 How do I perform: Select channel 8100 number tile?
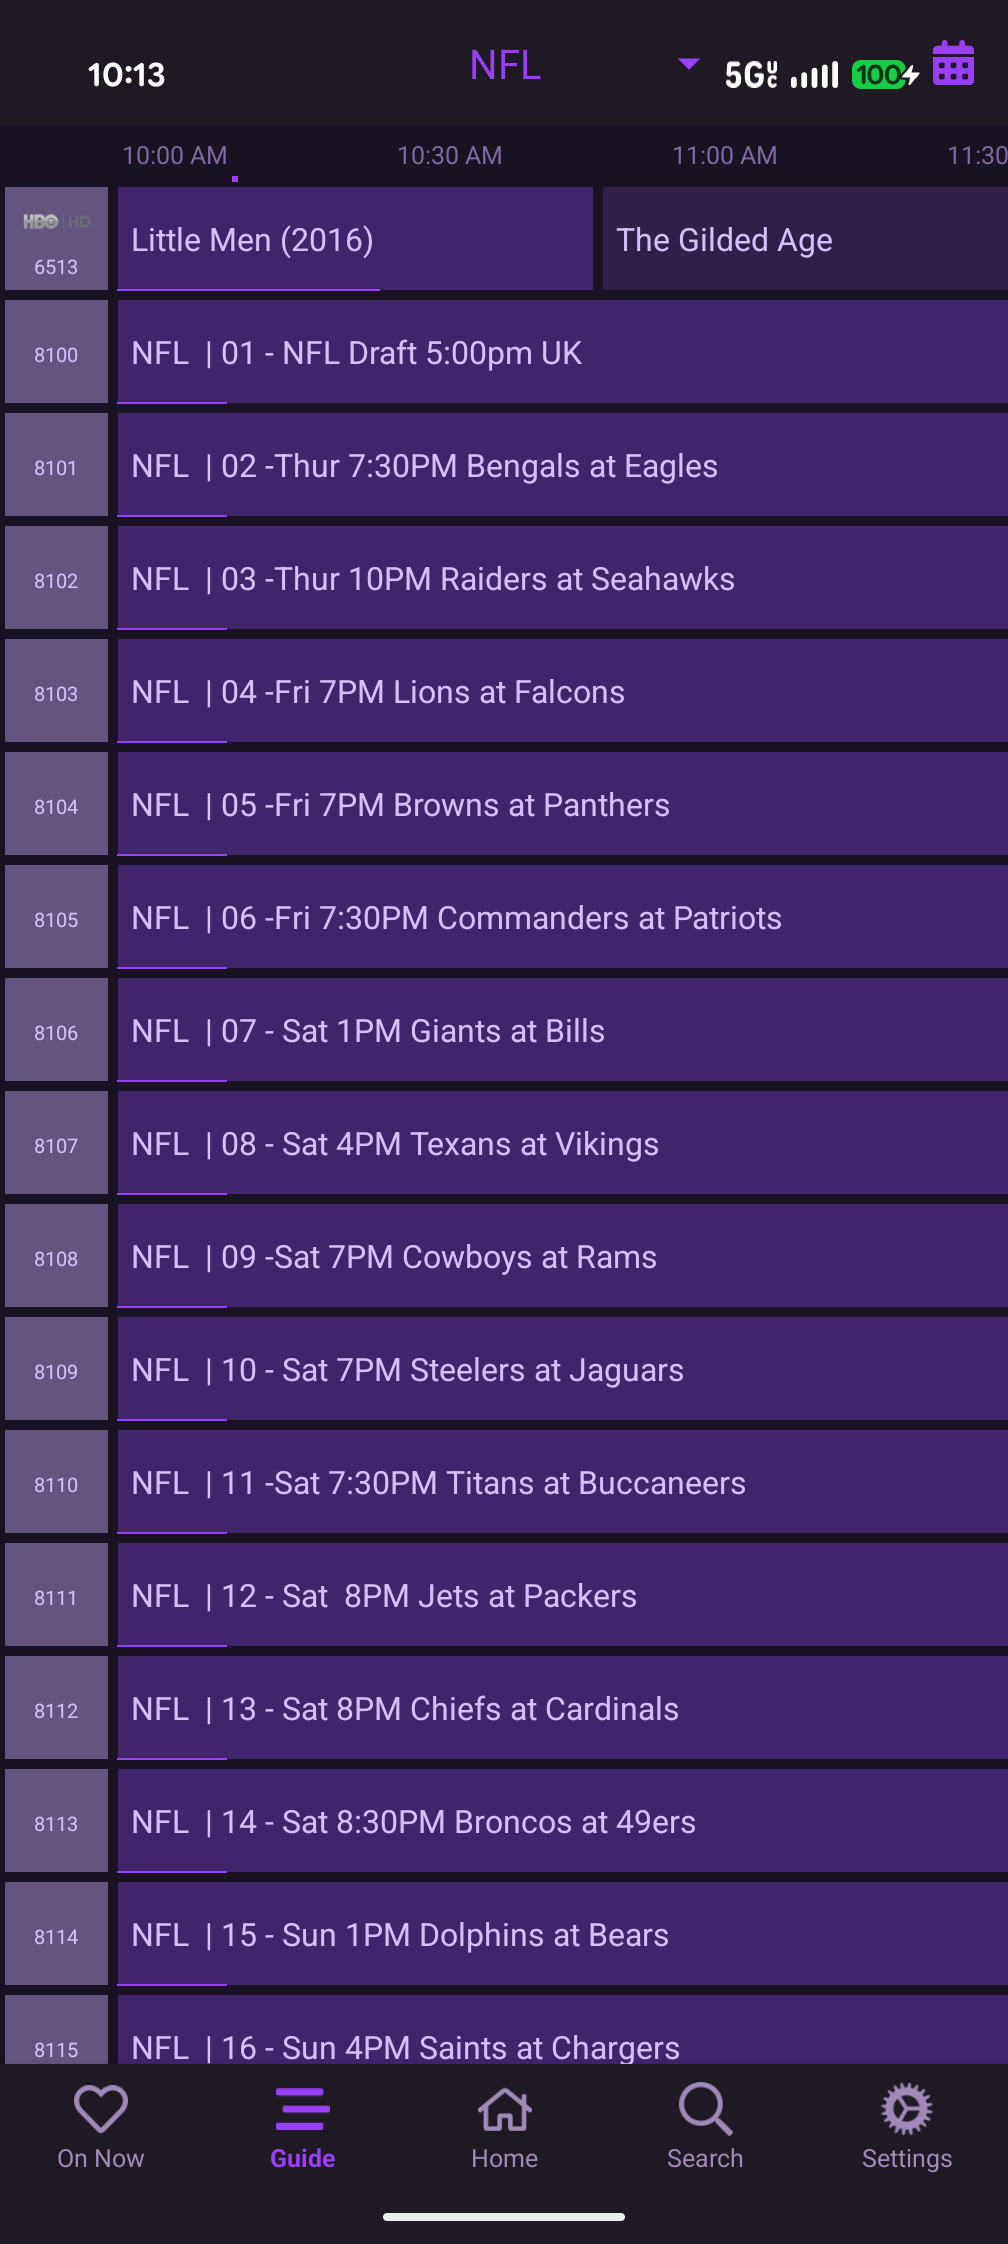tap(56, 354)
